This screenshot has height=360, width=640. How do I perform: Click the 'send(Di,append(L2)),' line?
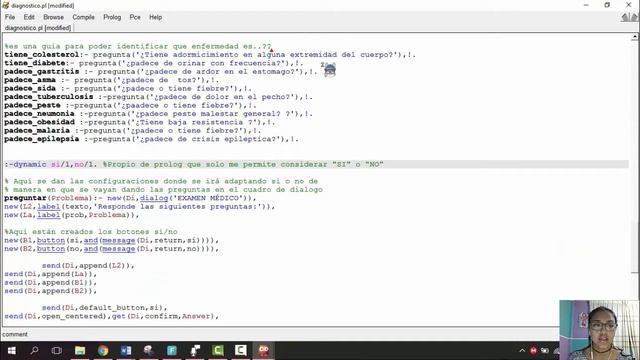[88, 265]
